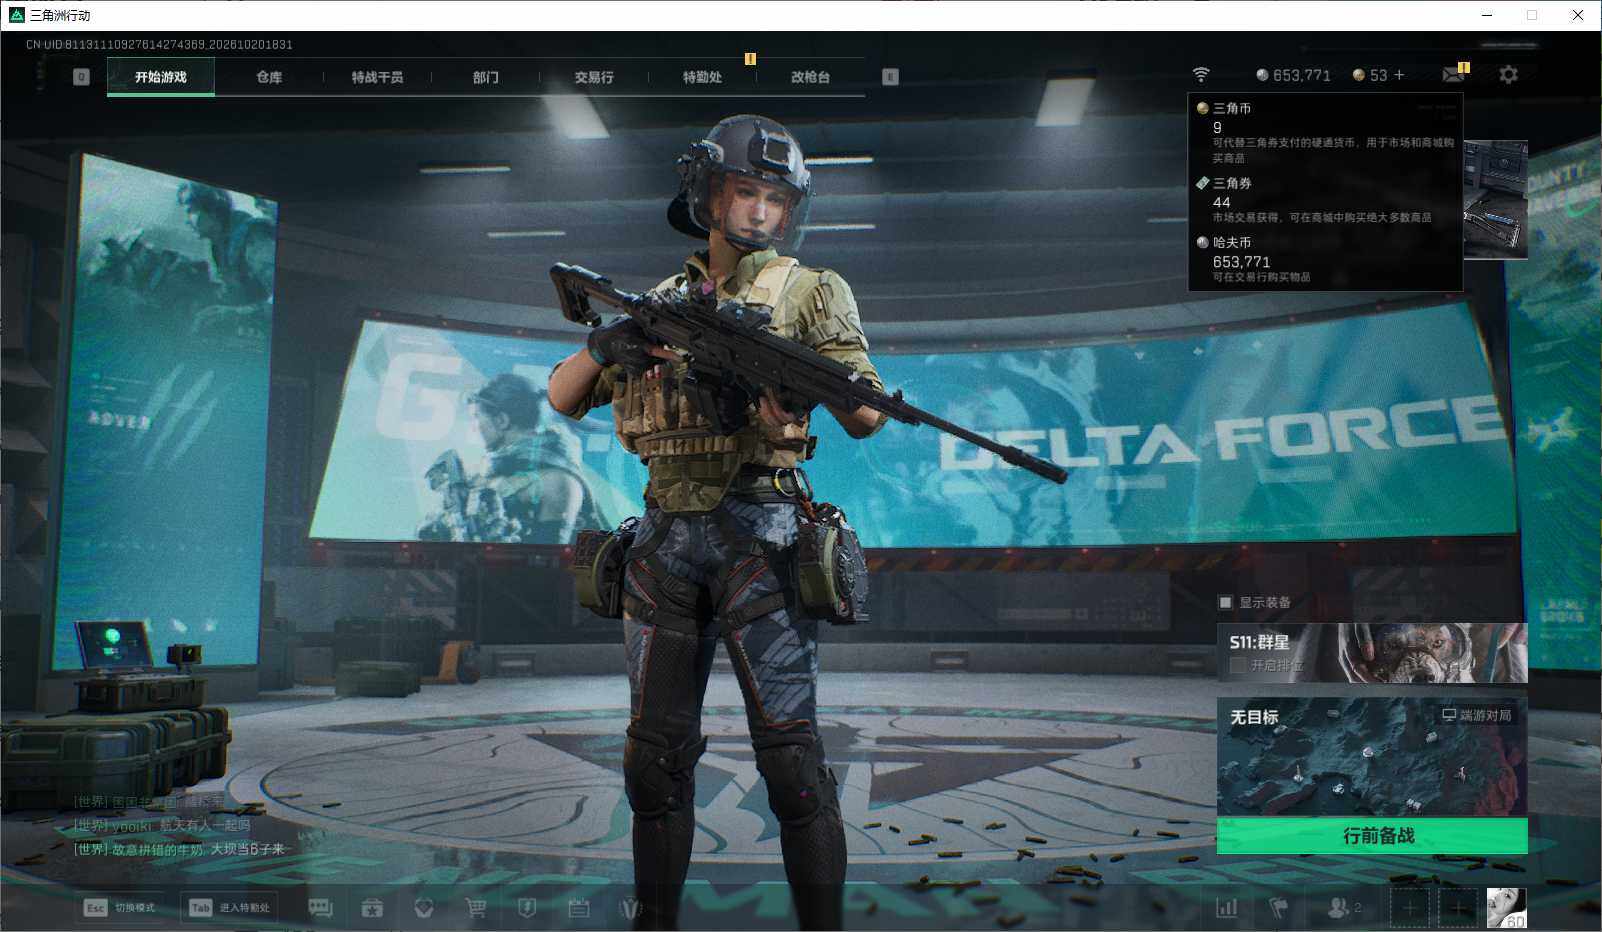Click the first empty teammate invite slot
1602x932 pixels.
tap(1409, 907)
